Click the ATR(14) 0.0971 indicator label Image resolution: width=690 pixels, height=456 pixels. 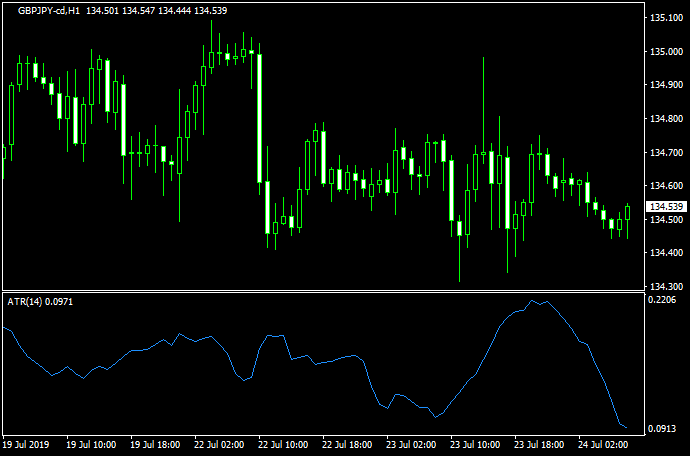pyautogui.click(x=40, y=301)
